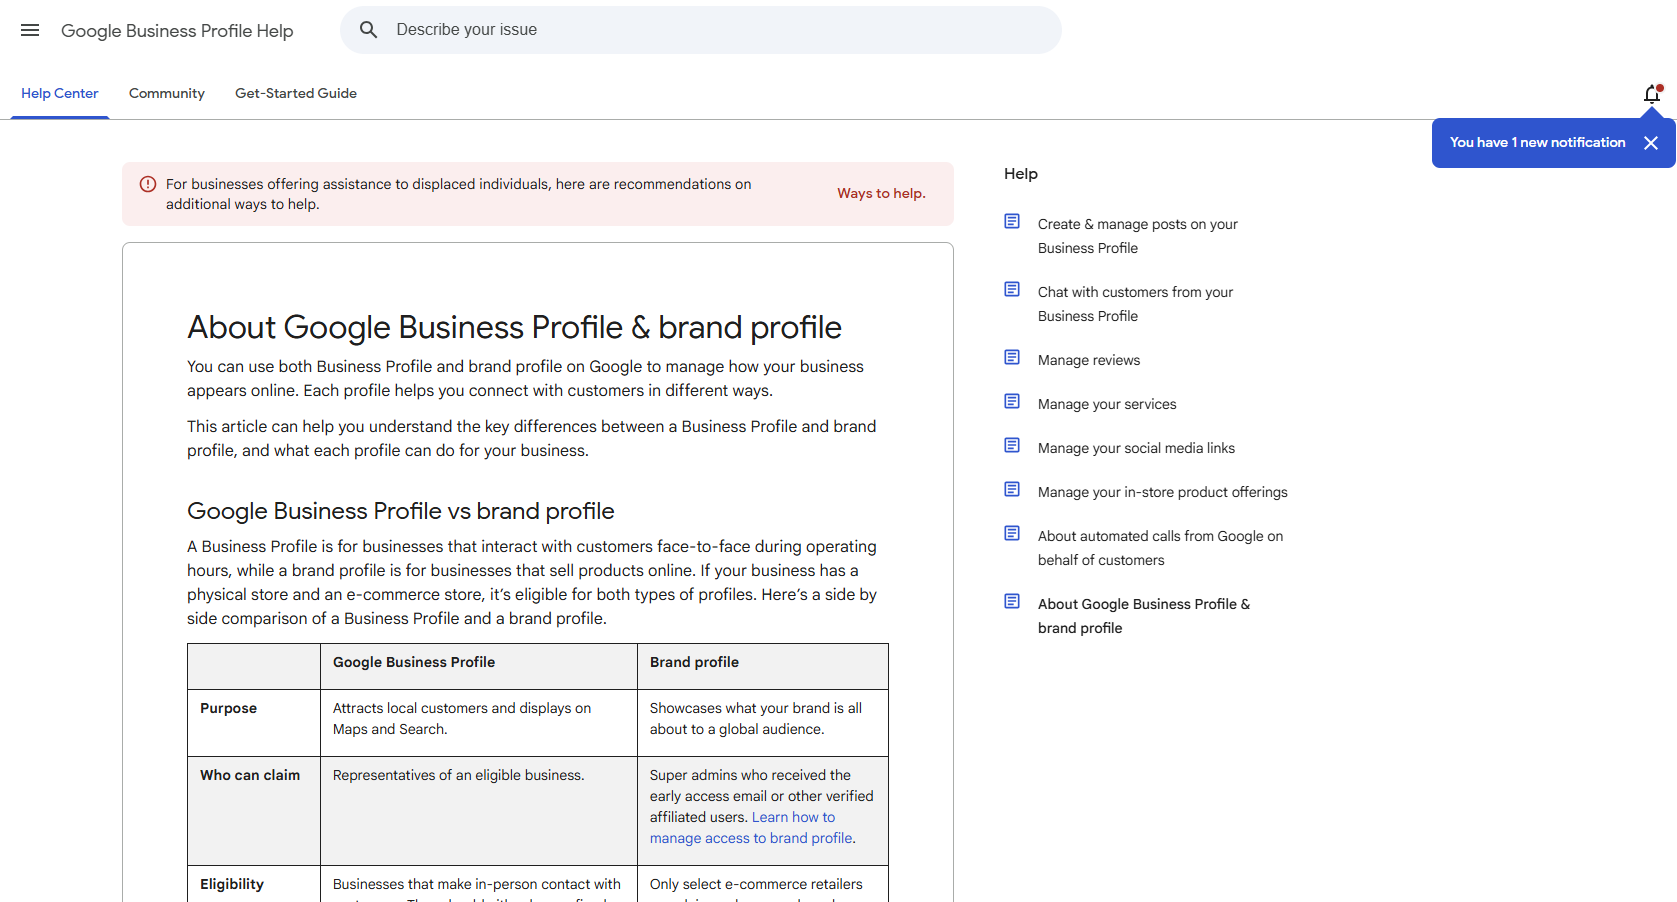The height and width of the screenshot is (902, 1677).
Task: Click article icon beside Manage reviews
Action: coord(1012,357)
